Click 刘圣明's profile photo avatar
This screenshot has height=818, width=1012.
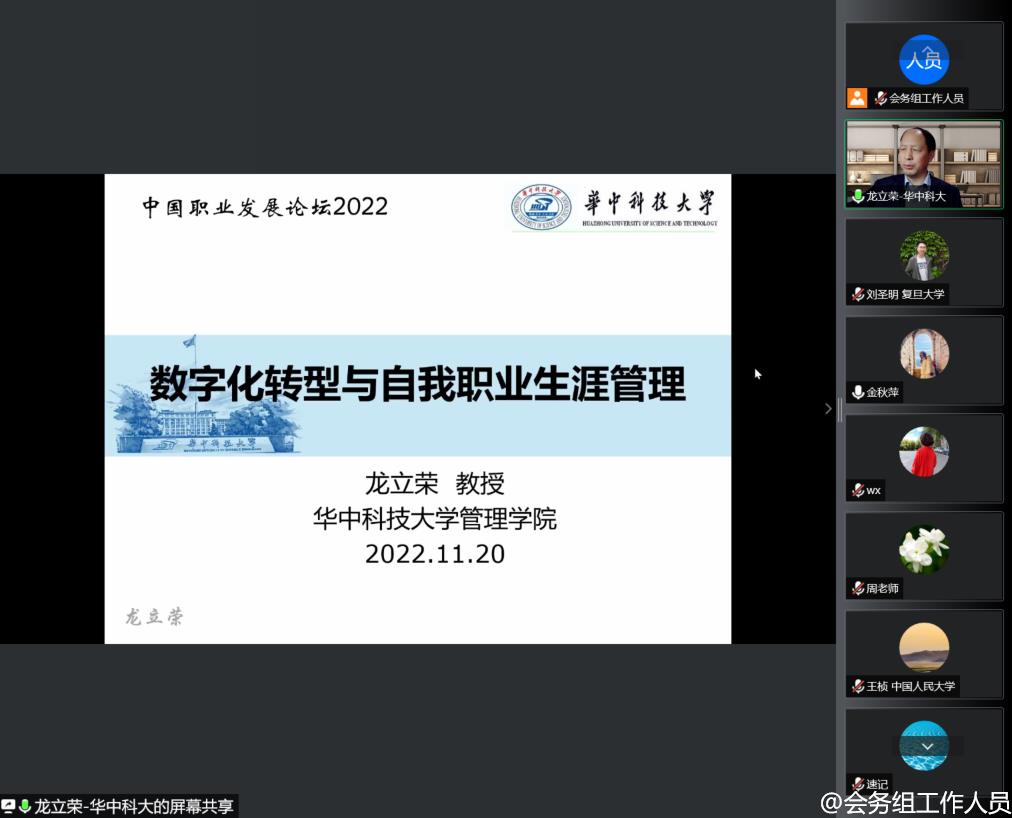[x=923, y=256]
